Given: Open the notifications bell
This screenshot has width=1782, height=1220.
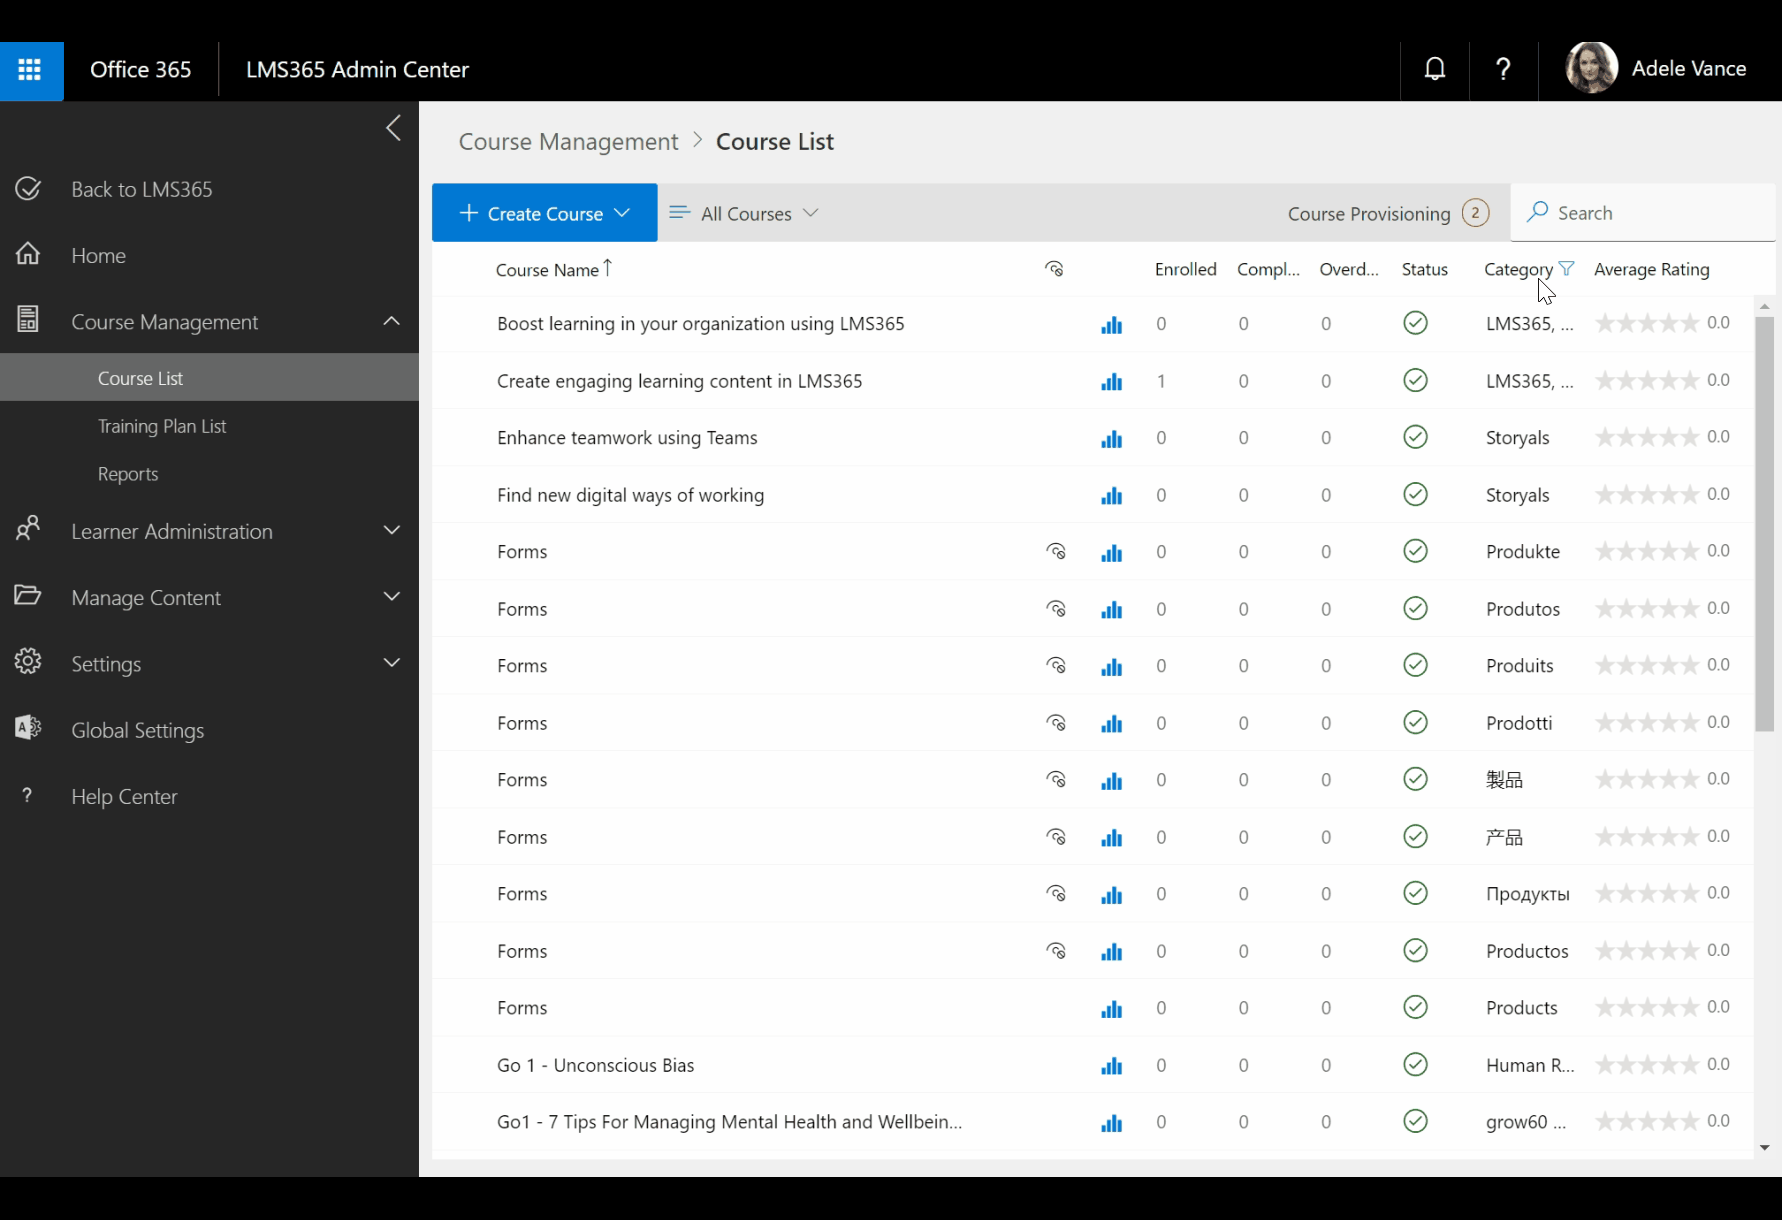Looking at the screenshot, I should tap(1435, 69).
